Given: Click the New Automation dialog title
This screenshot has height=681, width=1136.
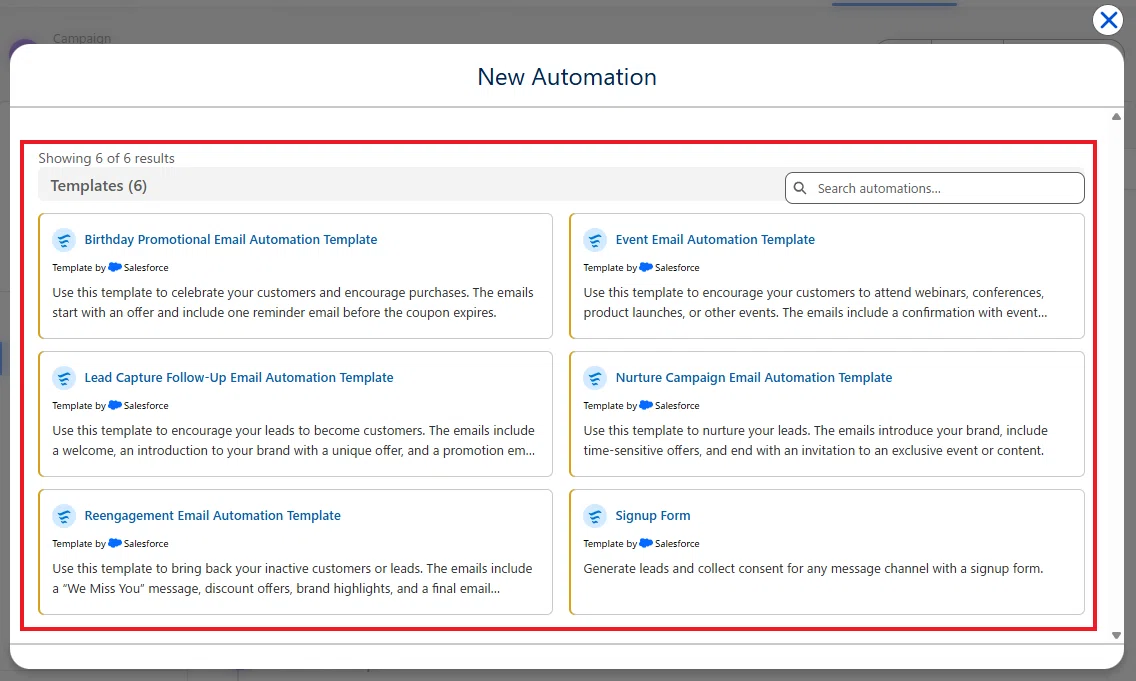Looking at the screenshot, I should (x=567, y=77).
